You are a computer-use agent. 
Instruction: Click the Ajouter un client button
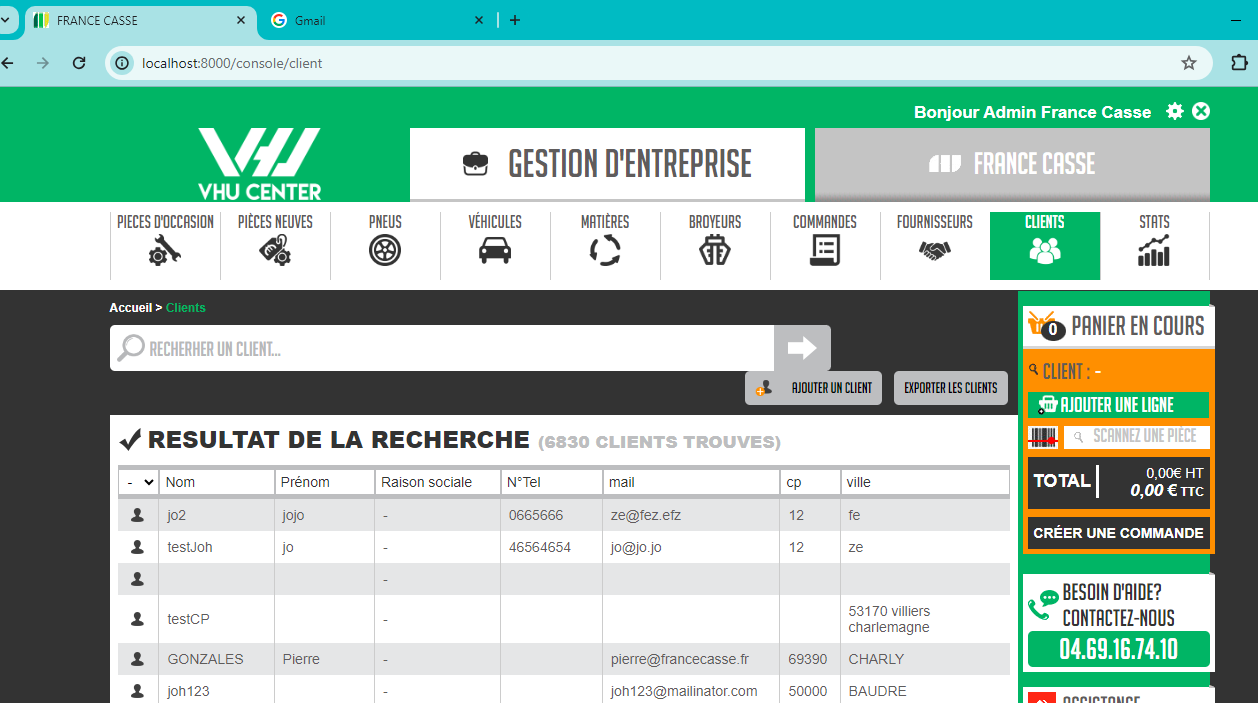813,388
